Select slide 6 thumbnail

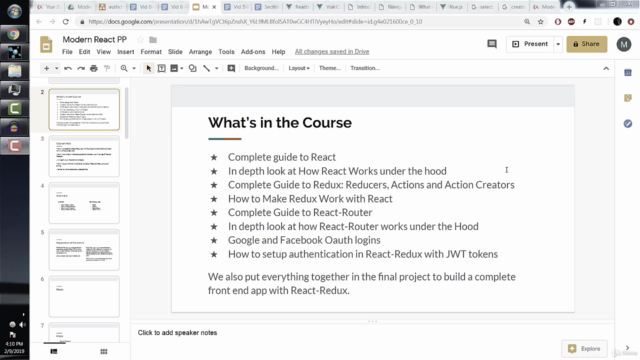coord(84,296)
